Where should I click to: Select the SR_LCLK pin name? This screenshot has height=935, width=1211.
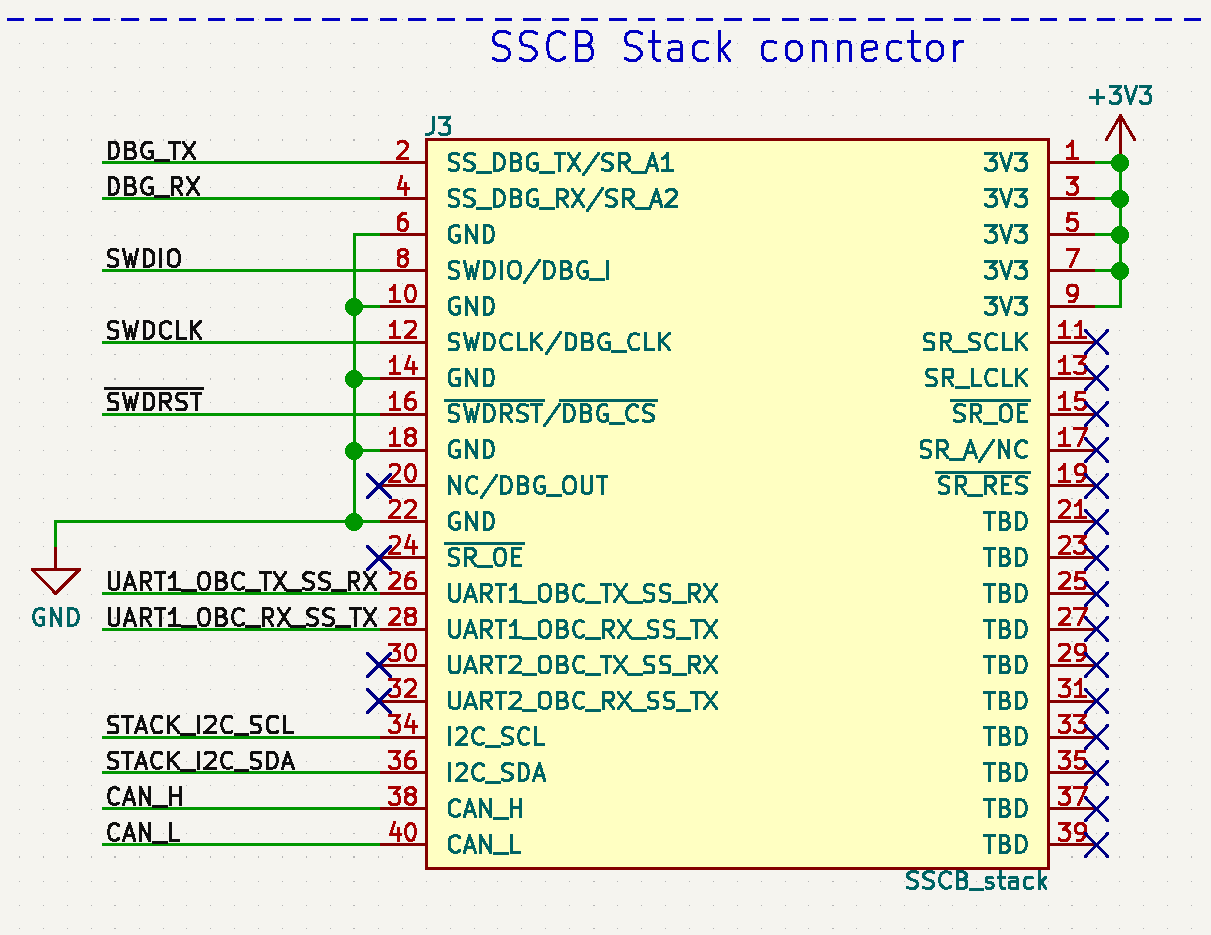tap(976, 378)
